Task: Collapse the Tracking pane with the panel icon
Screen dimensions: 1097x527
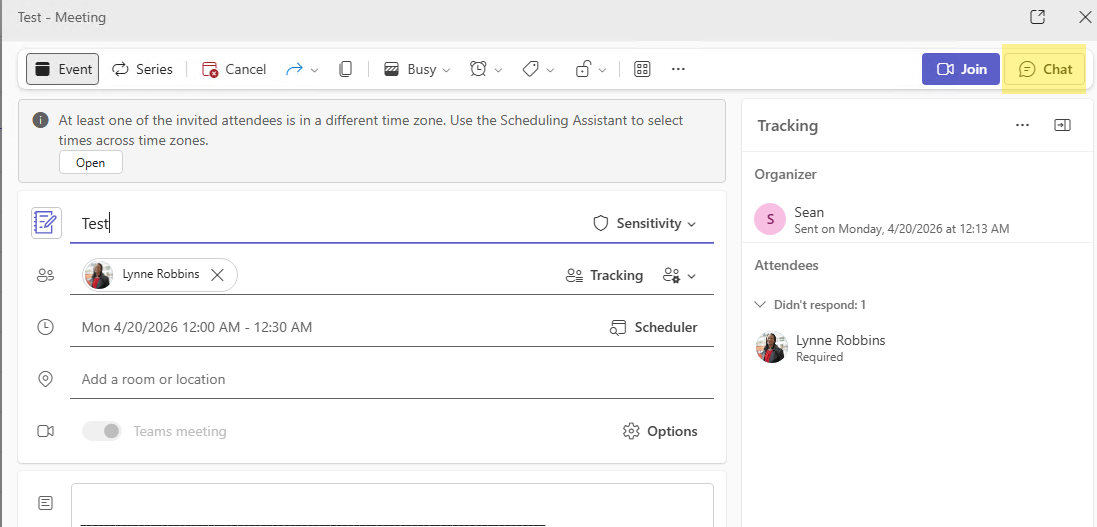Action: click(x=1062, y=125)
